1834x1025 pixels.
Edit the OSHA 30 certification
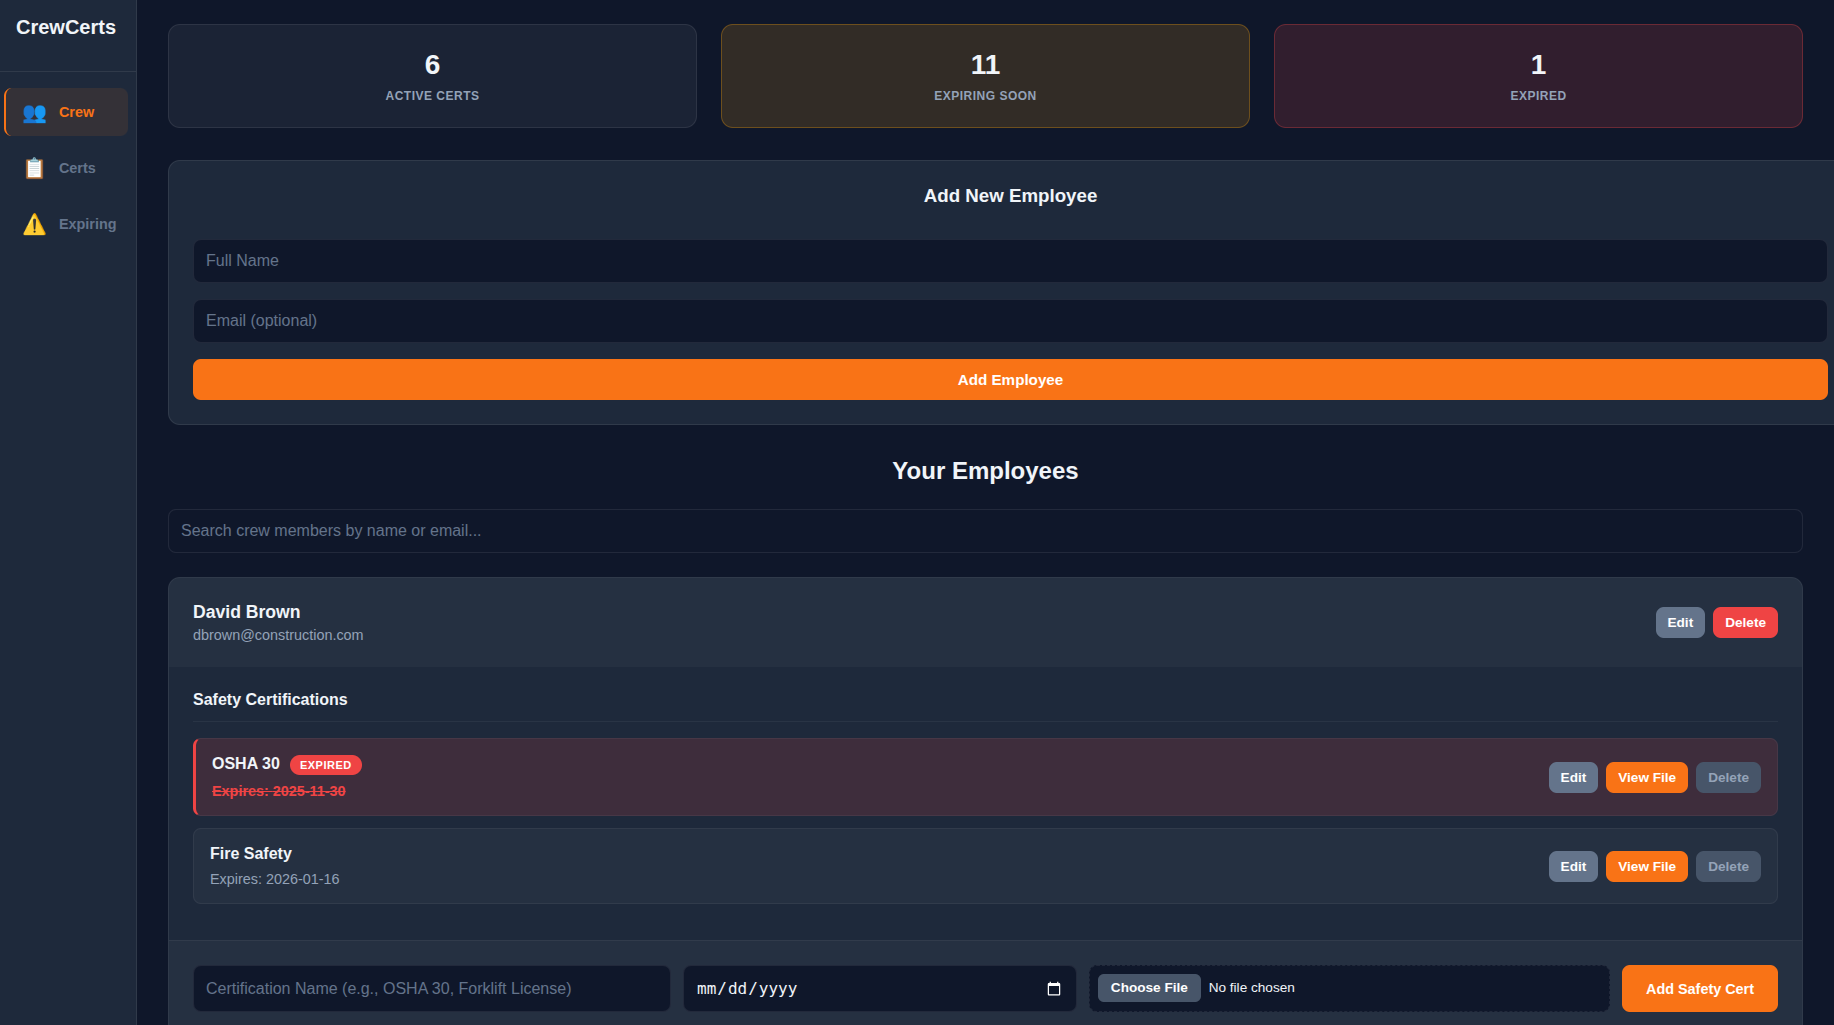coord(1572,777)
